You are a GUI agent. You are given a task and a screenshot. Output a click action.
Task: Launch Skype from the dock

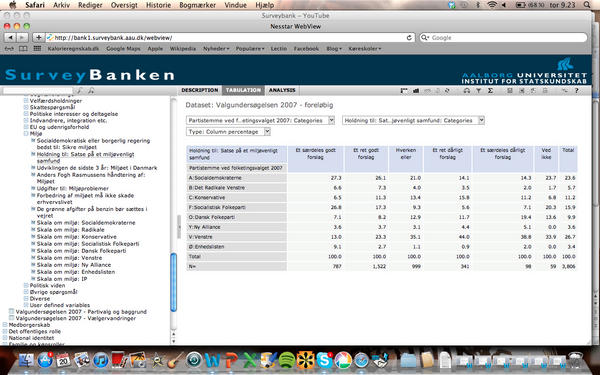pyautogui.click(x=324, y=360)
